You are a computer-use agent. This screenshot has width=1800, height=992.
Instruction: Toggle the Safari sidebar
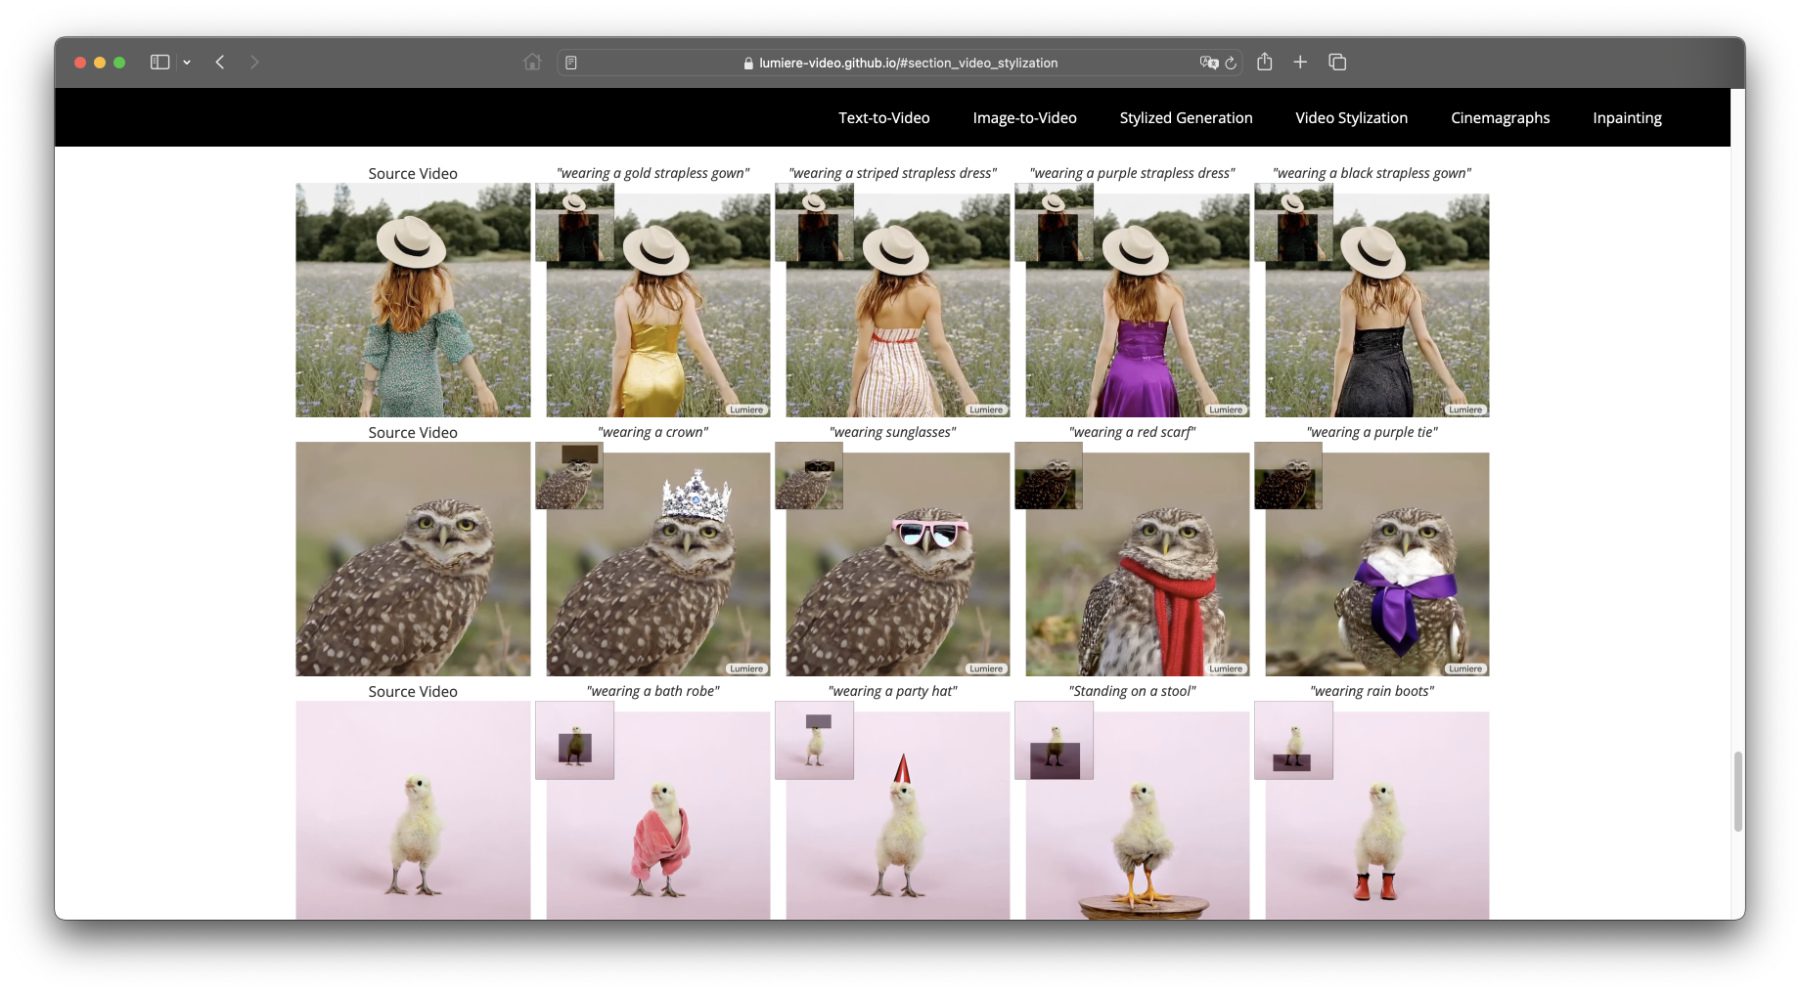(159, 62)
